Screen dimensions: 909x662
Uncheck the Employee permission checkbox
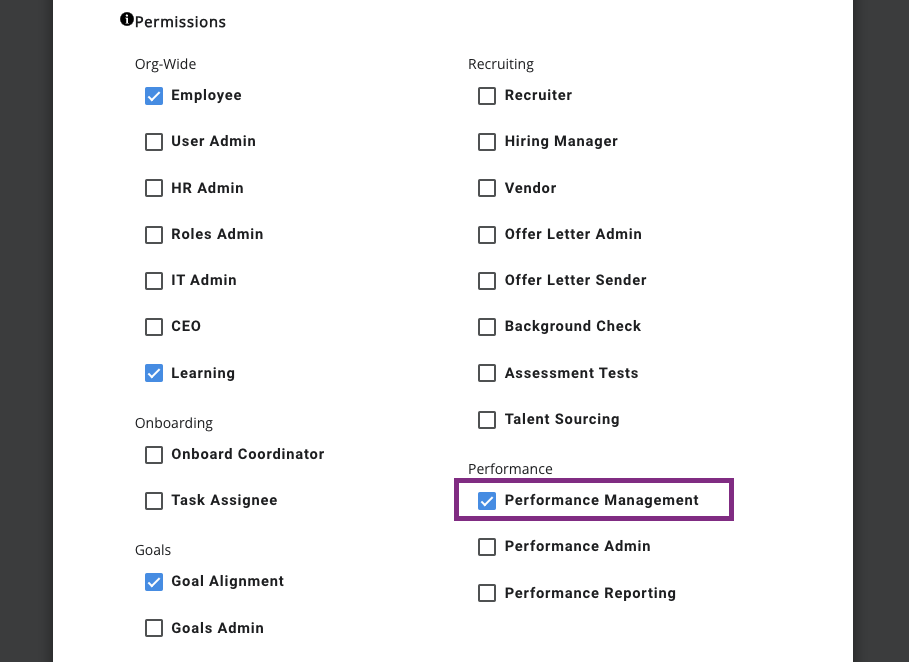tap(154, 96)
